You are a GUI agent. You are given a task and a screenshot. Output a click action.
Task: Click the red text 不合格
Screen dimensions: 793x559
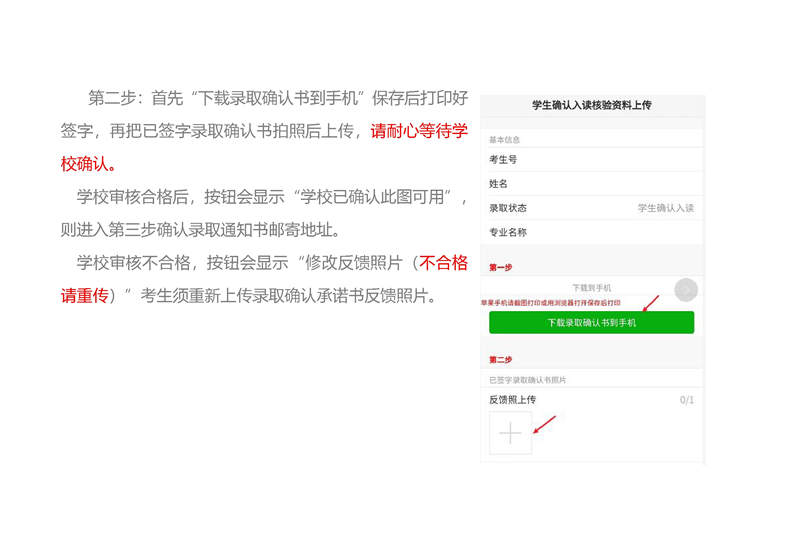point(444,263)
